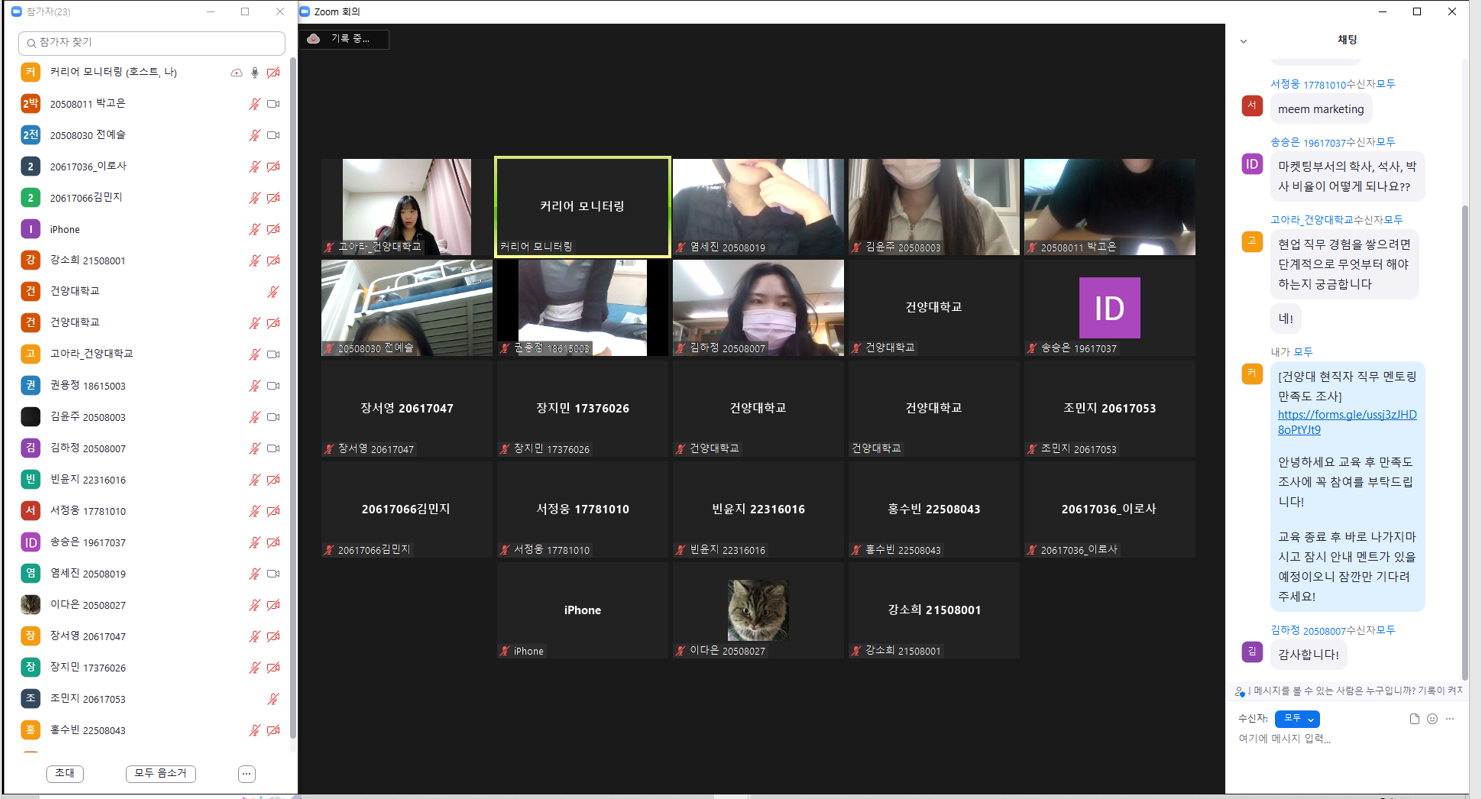
Task: Toggle the video-off icon for iPhone participant
Action: tap(273, 230)
